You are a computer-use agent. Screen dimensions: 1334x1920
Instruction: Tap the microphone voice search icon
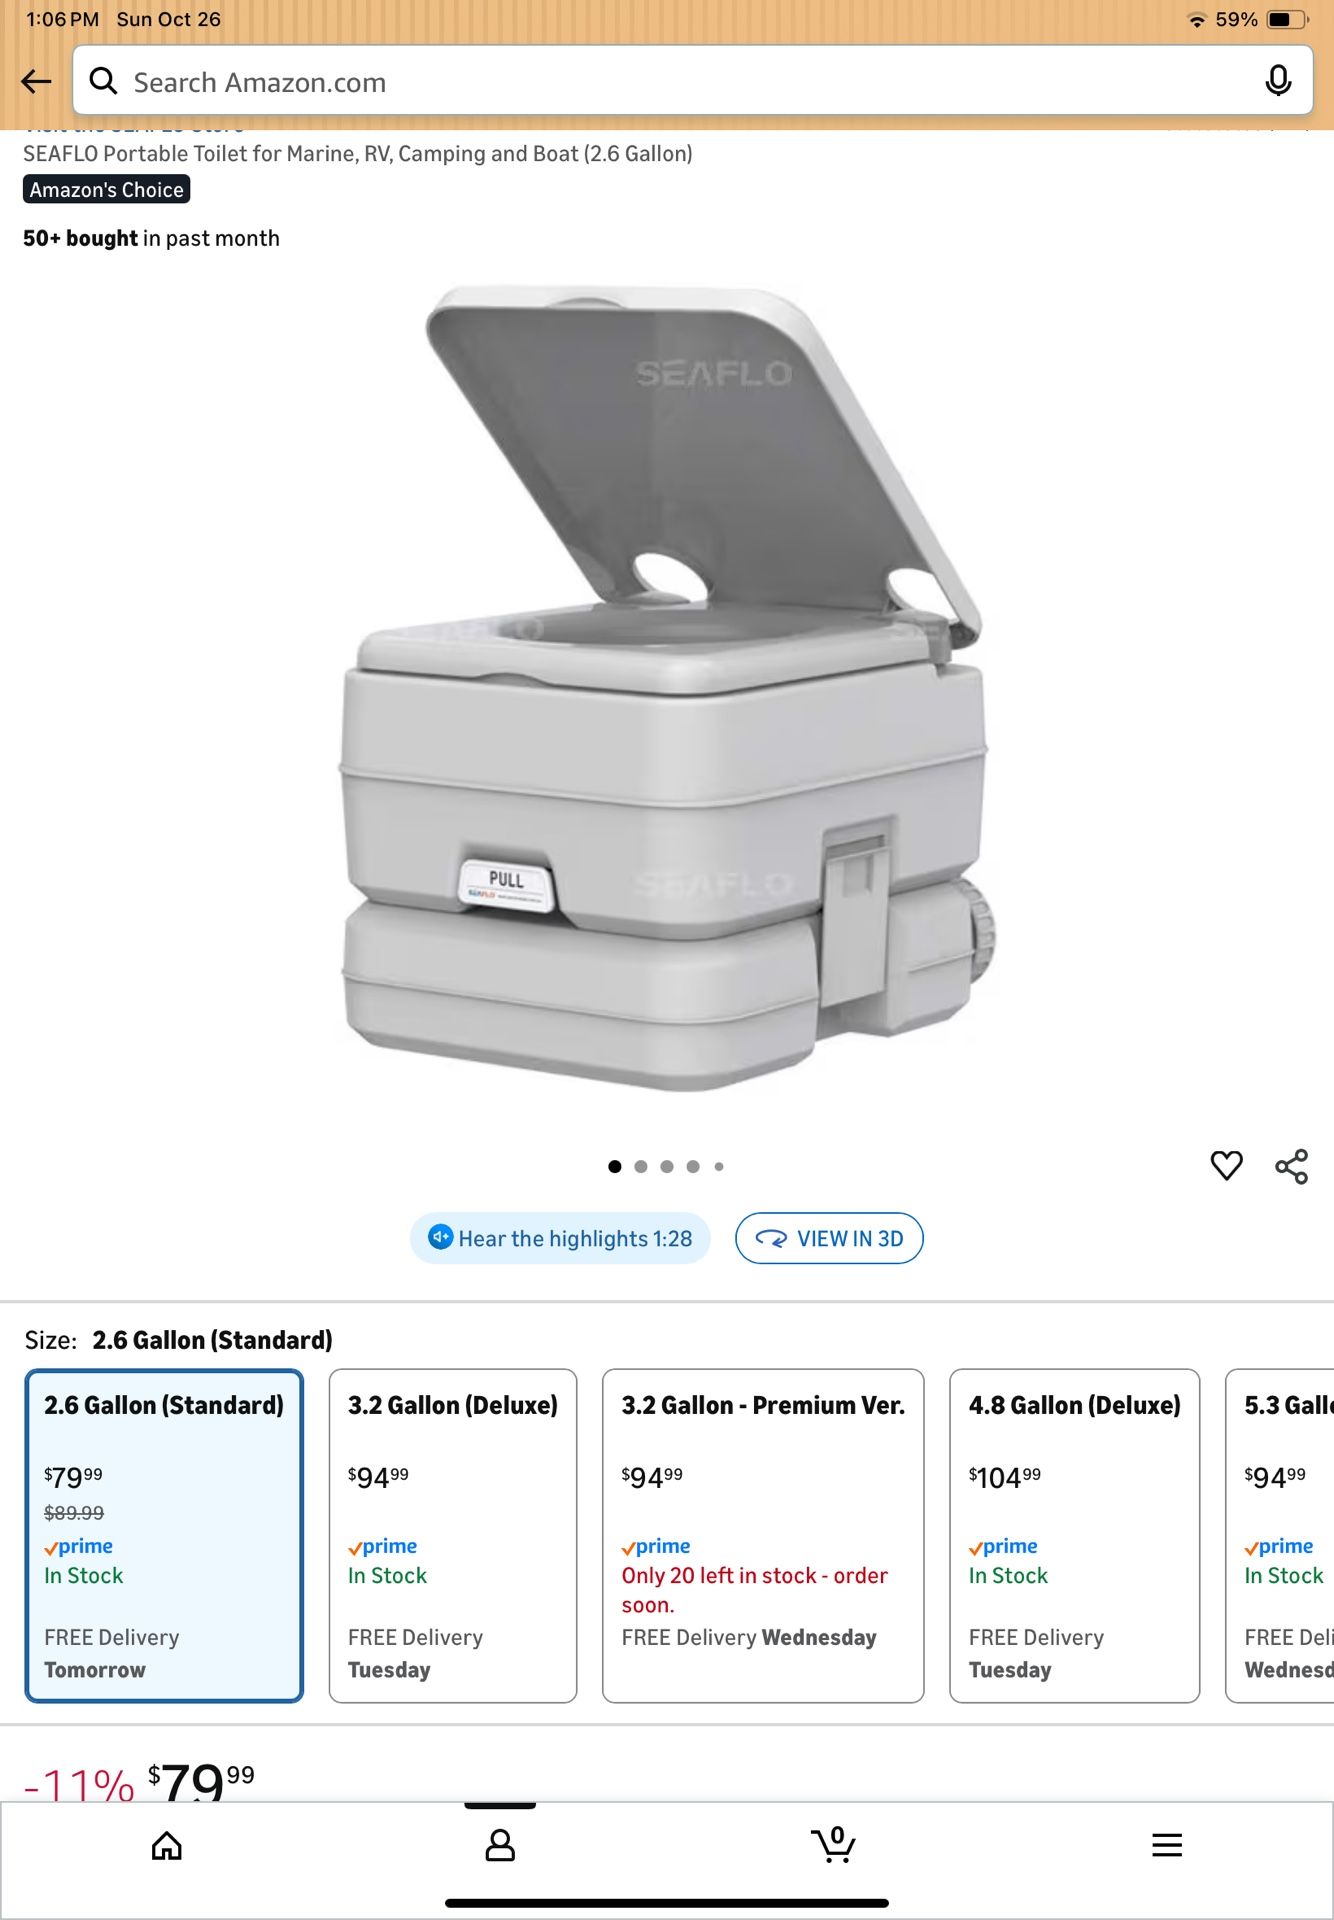(1277, 81)
